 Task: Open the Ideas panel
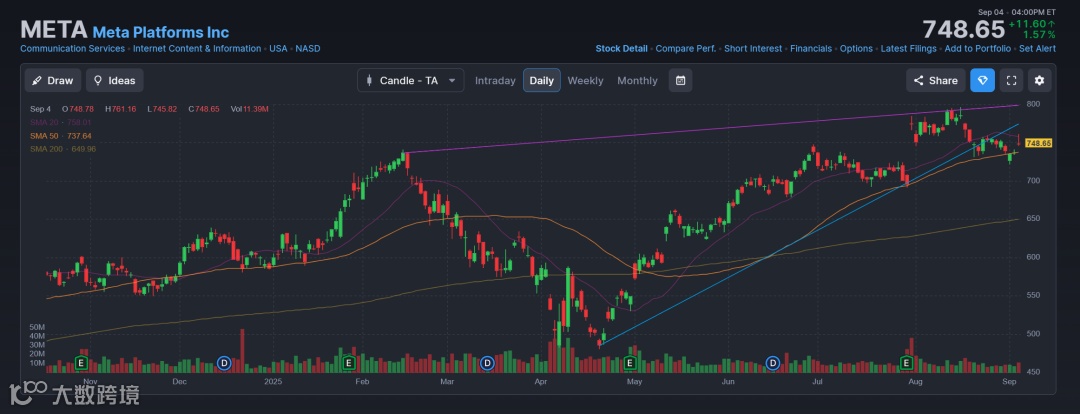[x=115, y=81]
